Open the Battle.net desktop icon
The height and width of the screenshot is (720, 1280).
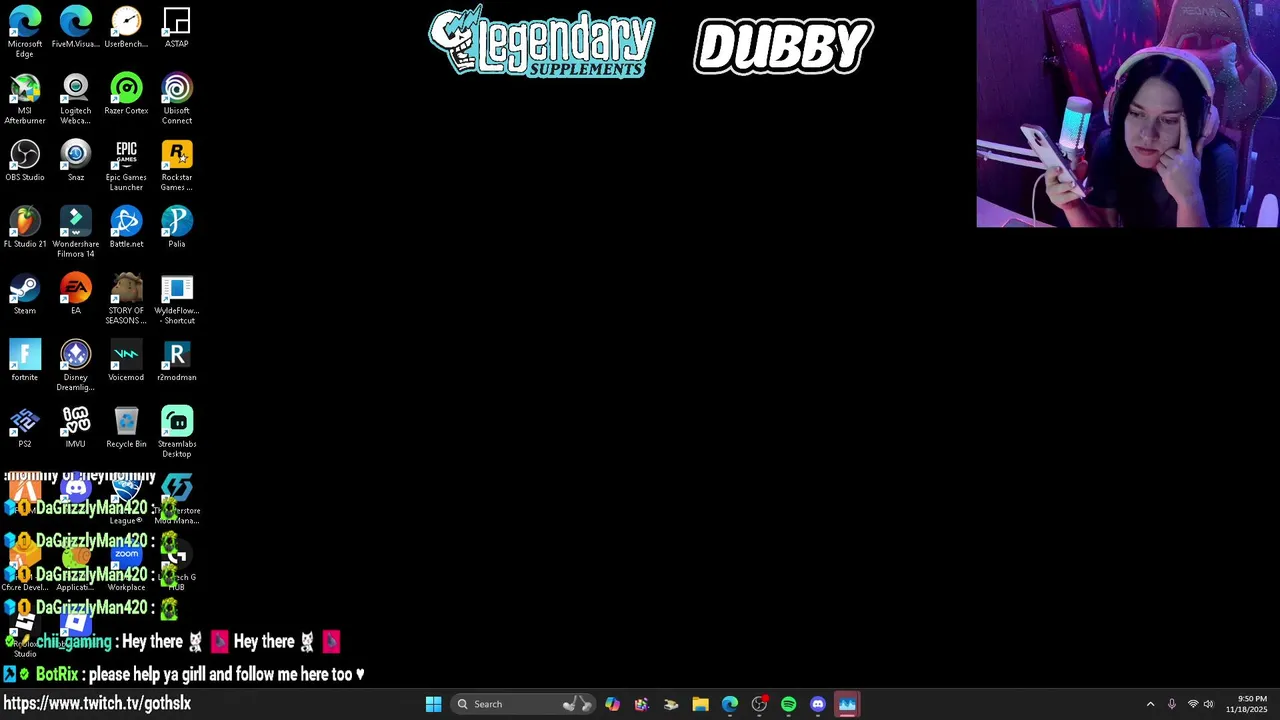click(x=126, y=227)
